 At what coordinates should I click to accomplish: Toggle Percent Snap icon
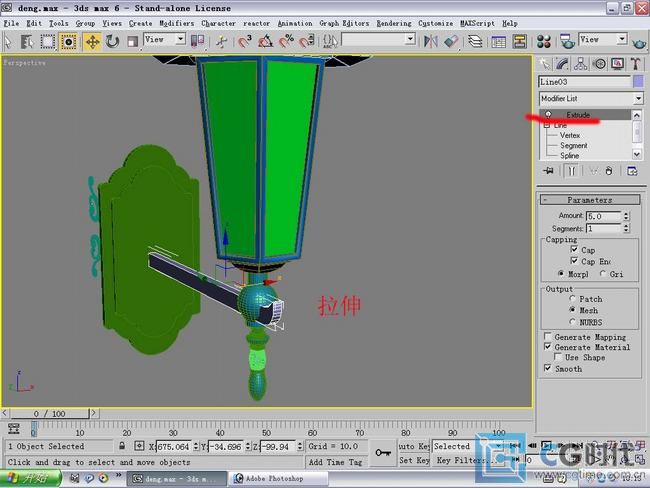coord(286,41)
